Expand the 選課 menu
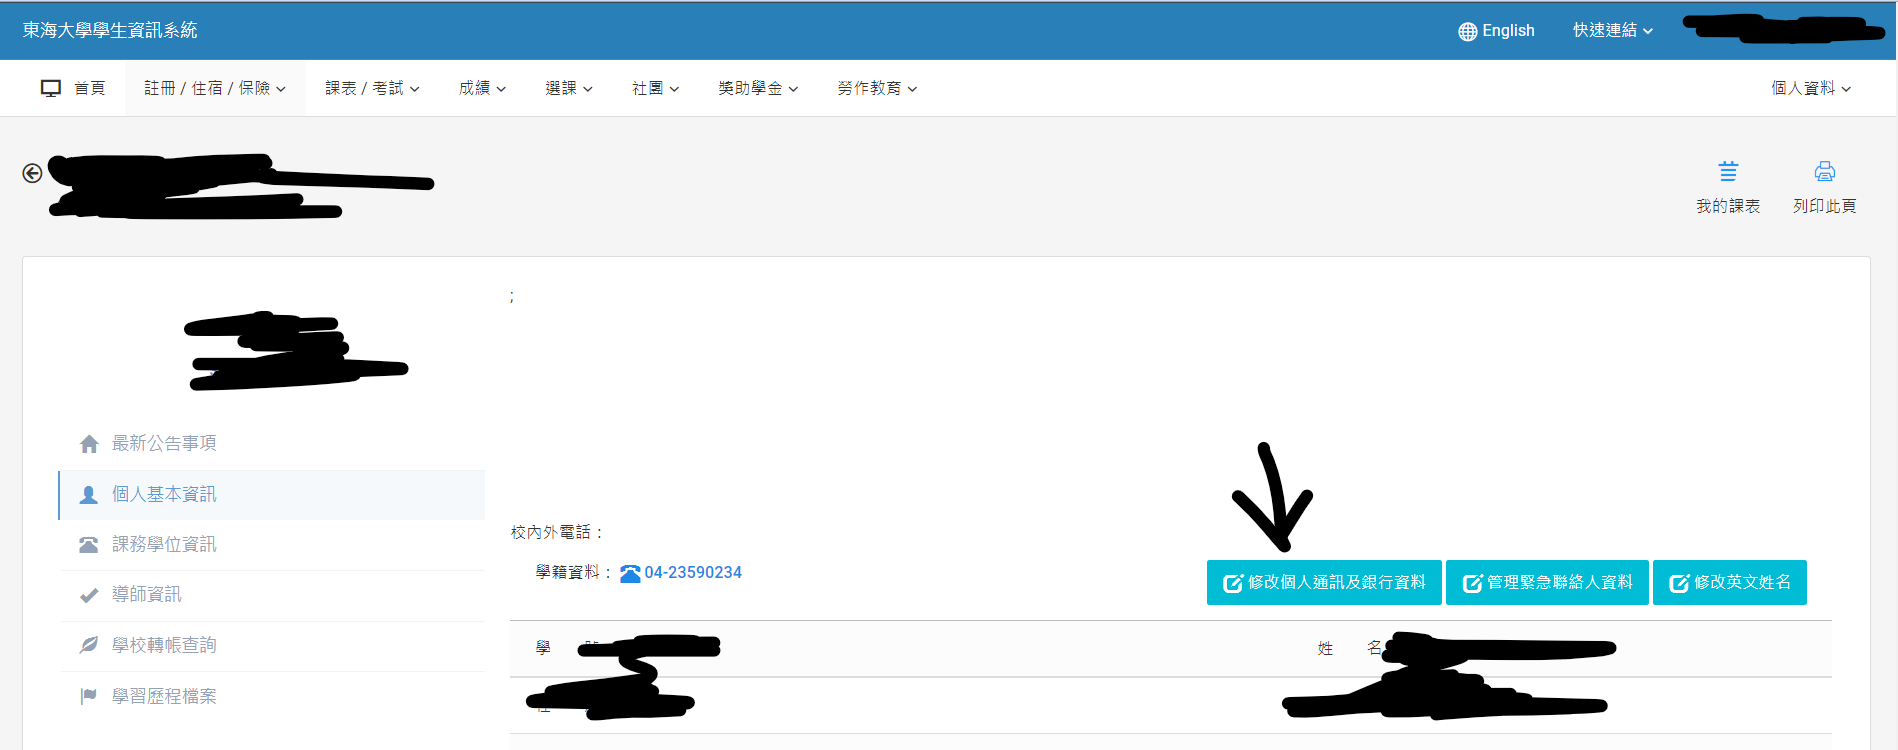The width and height of the screenshot is (1898, 750). click(x=569, y=88)
